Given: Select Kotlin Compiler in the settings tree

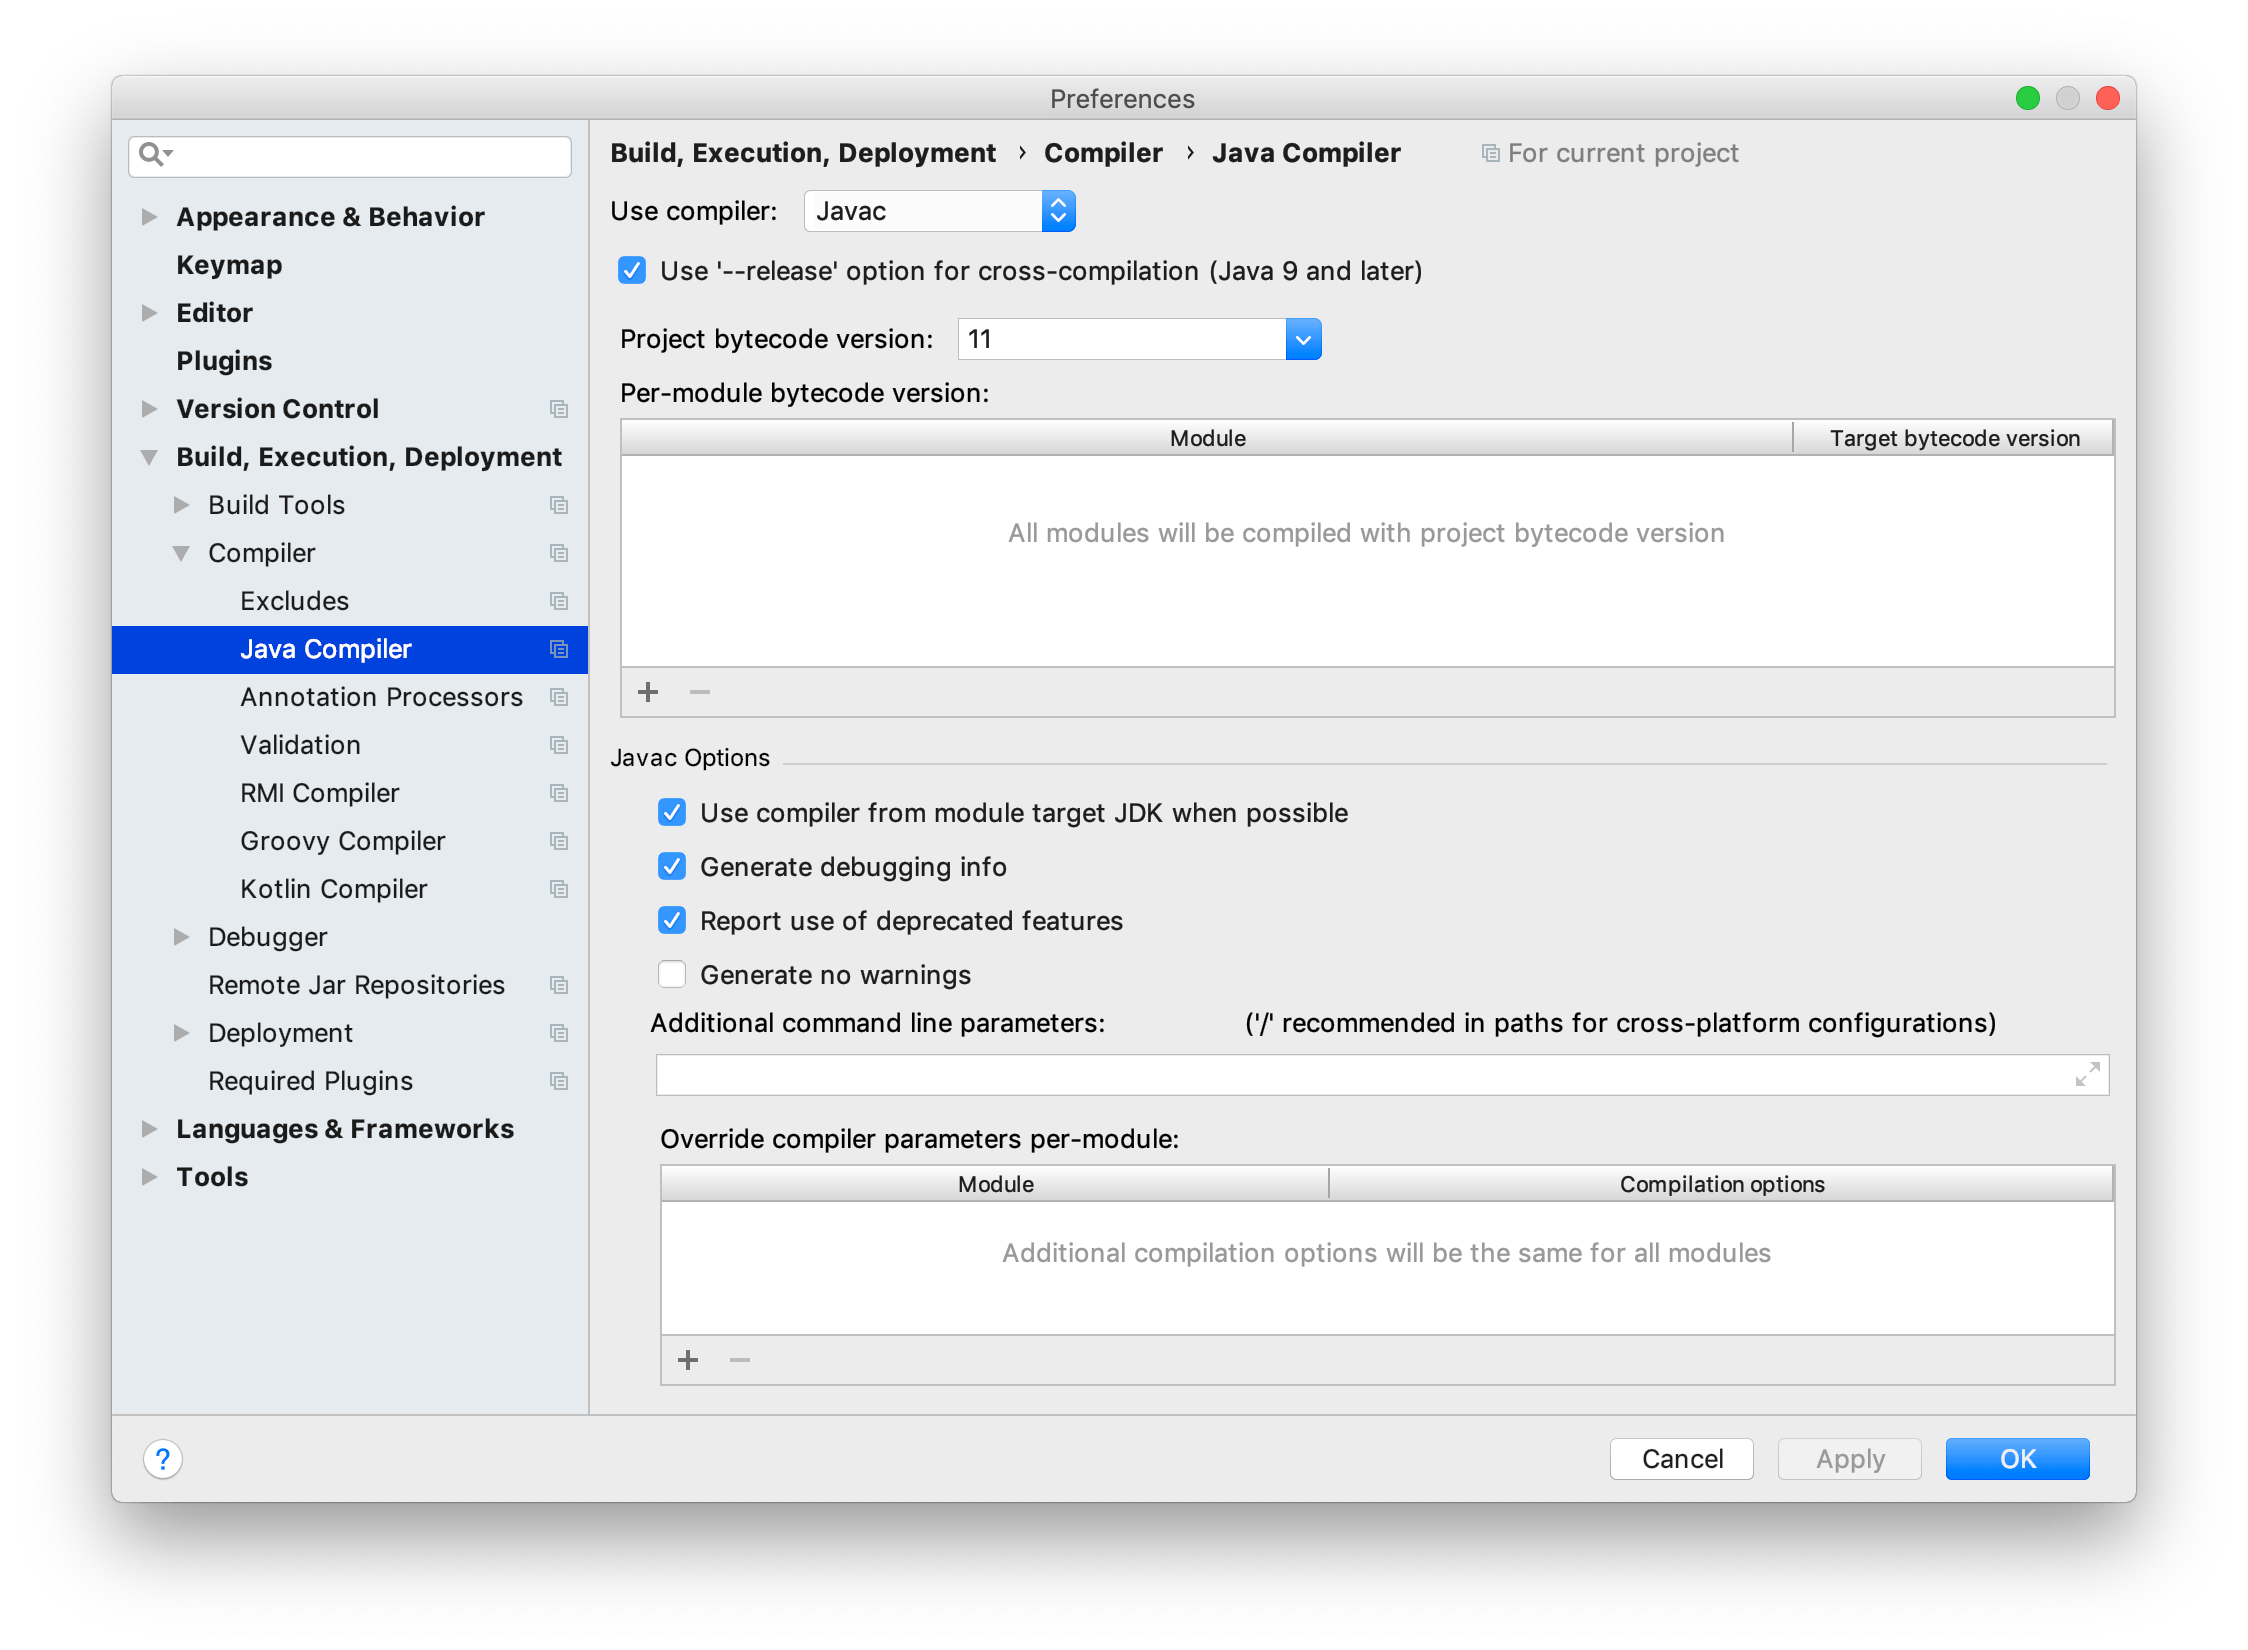Looking at the screenshot, I should click(333, 889).
